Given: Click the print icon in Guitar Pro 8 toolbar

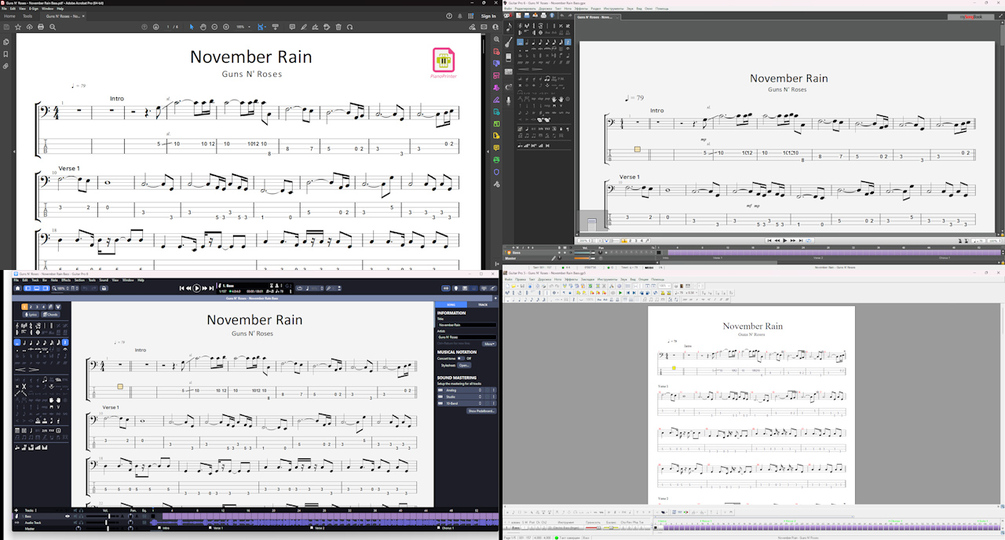Looking at the screenshot, I should coord(104,288).
